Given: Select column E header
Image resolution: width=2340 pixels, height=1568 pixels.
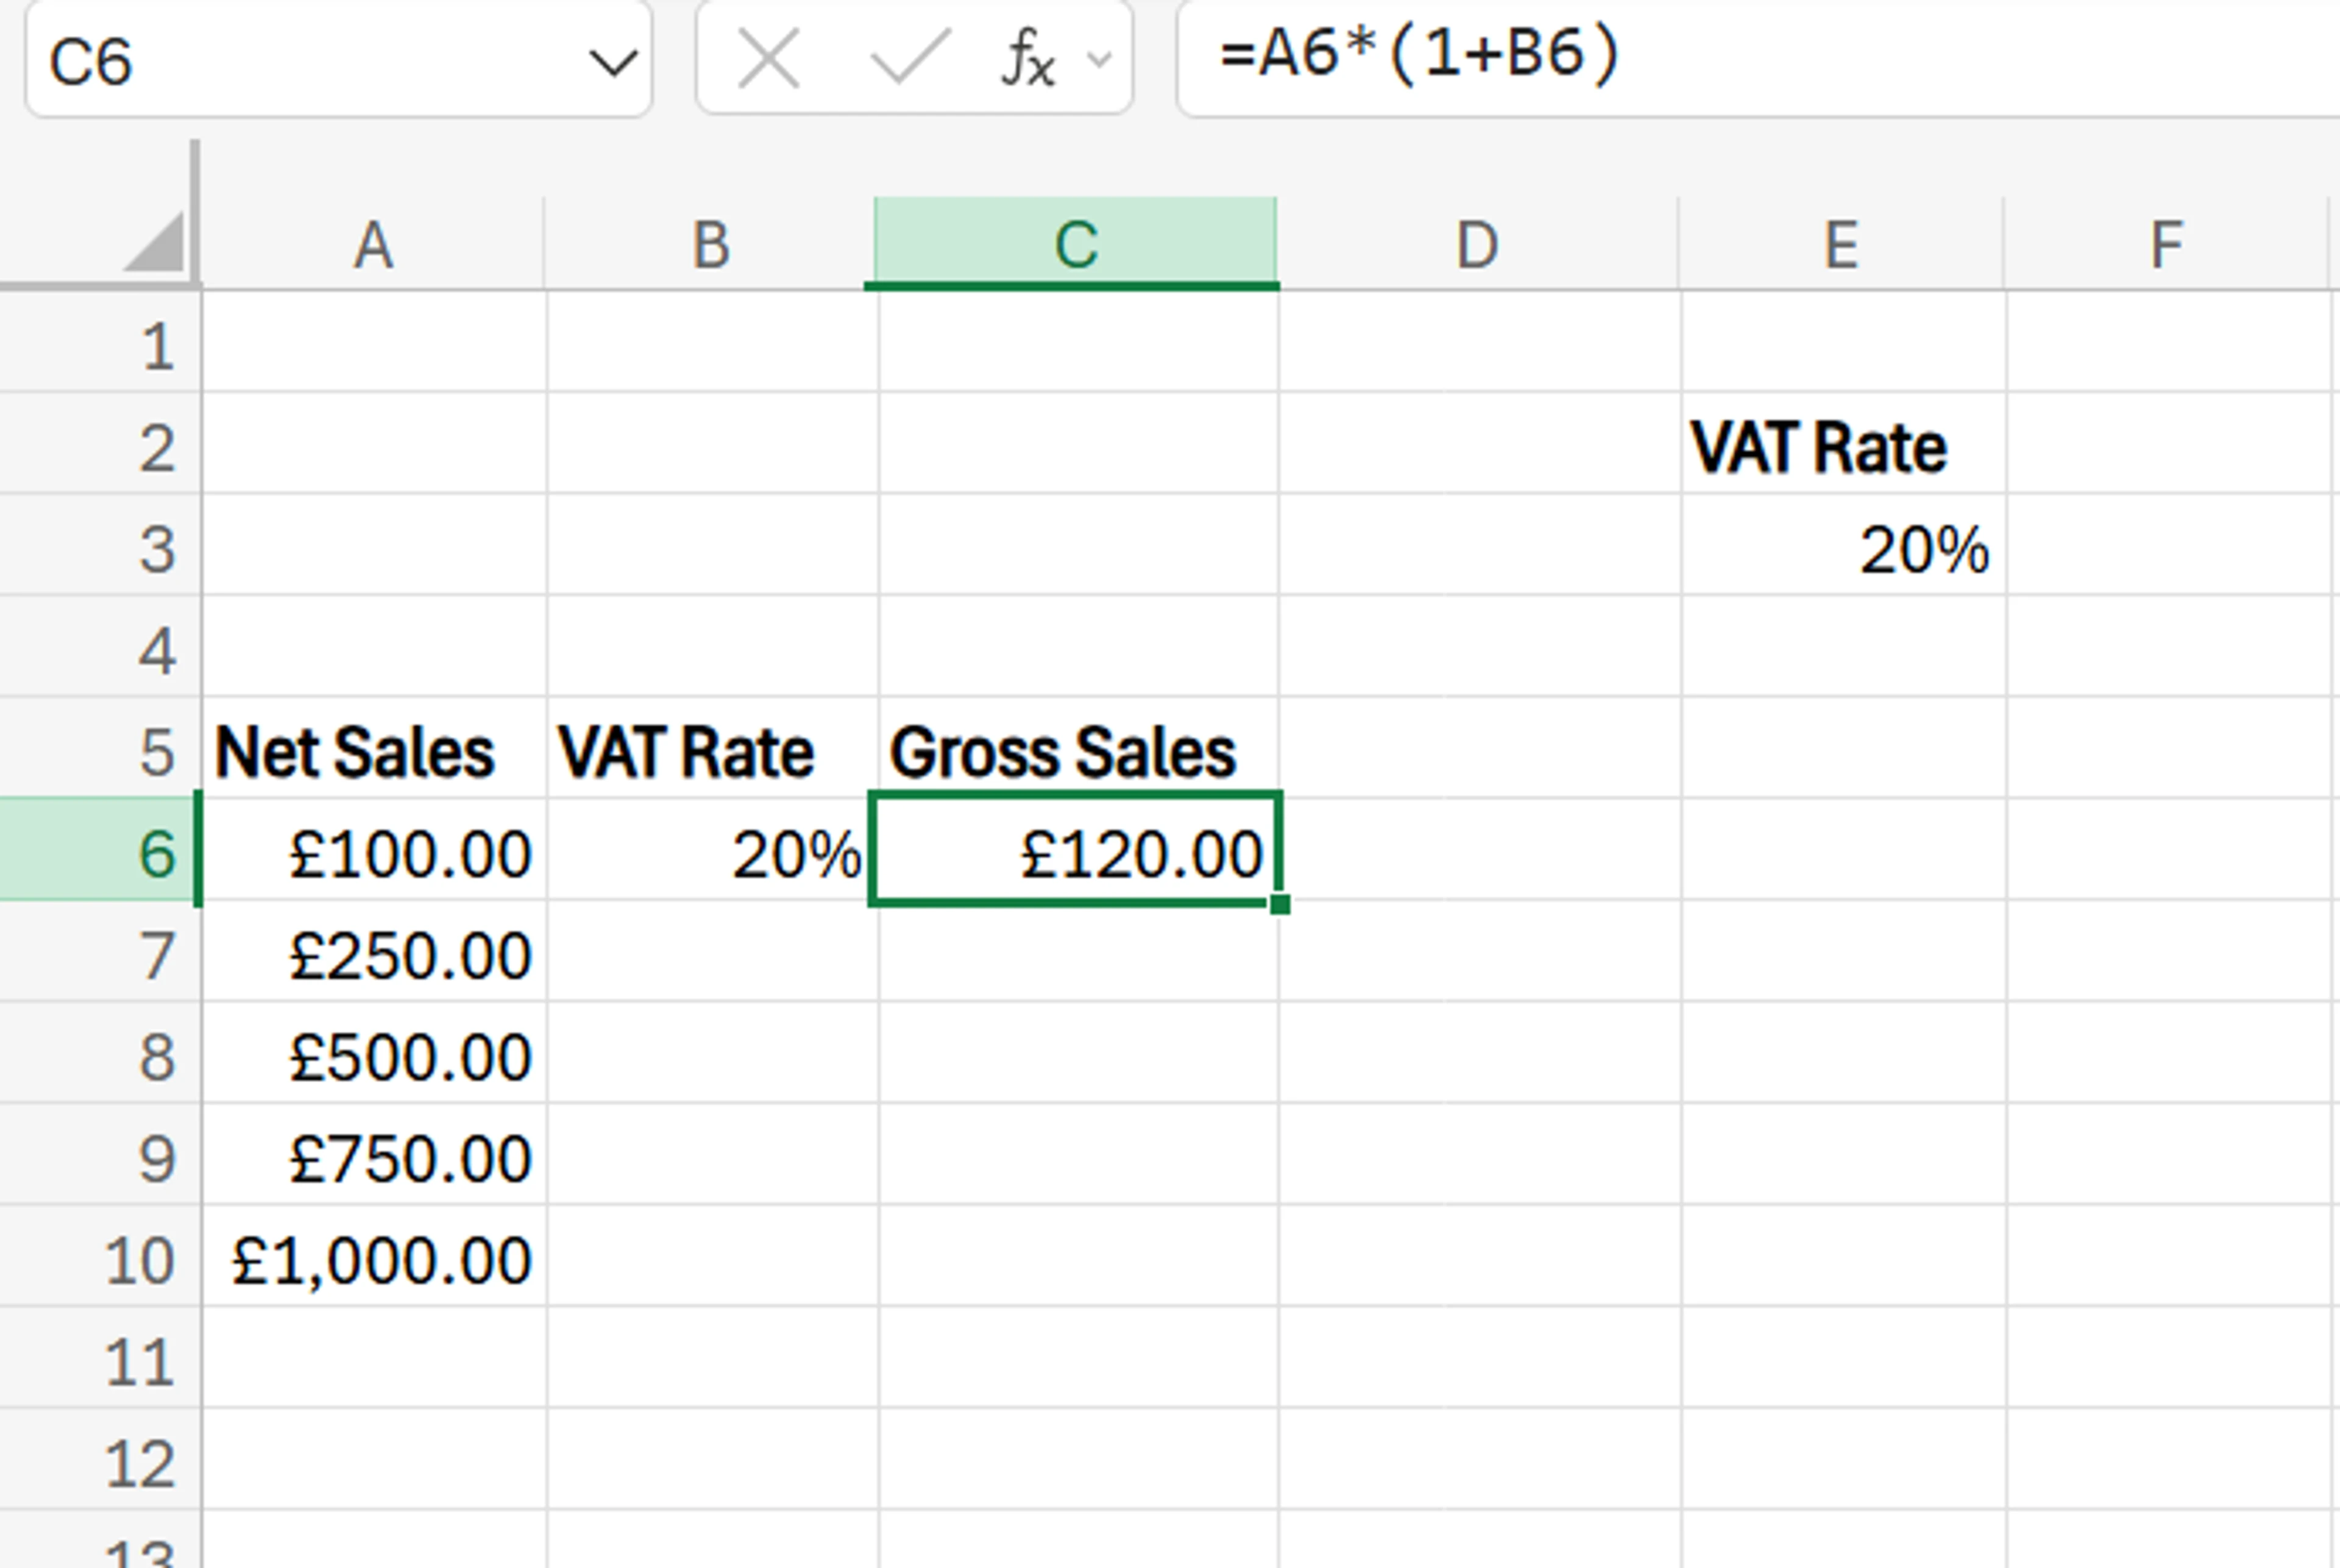Looking at the screenshot, I should 1841,244.
